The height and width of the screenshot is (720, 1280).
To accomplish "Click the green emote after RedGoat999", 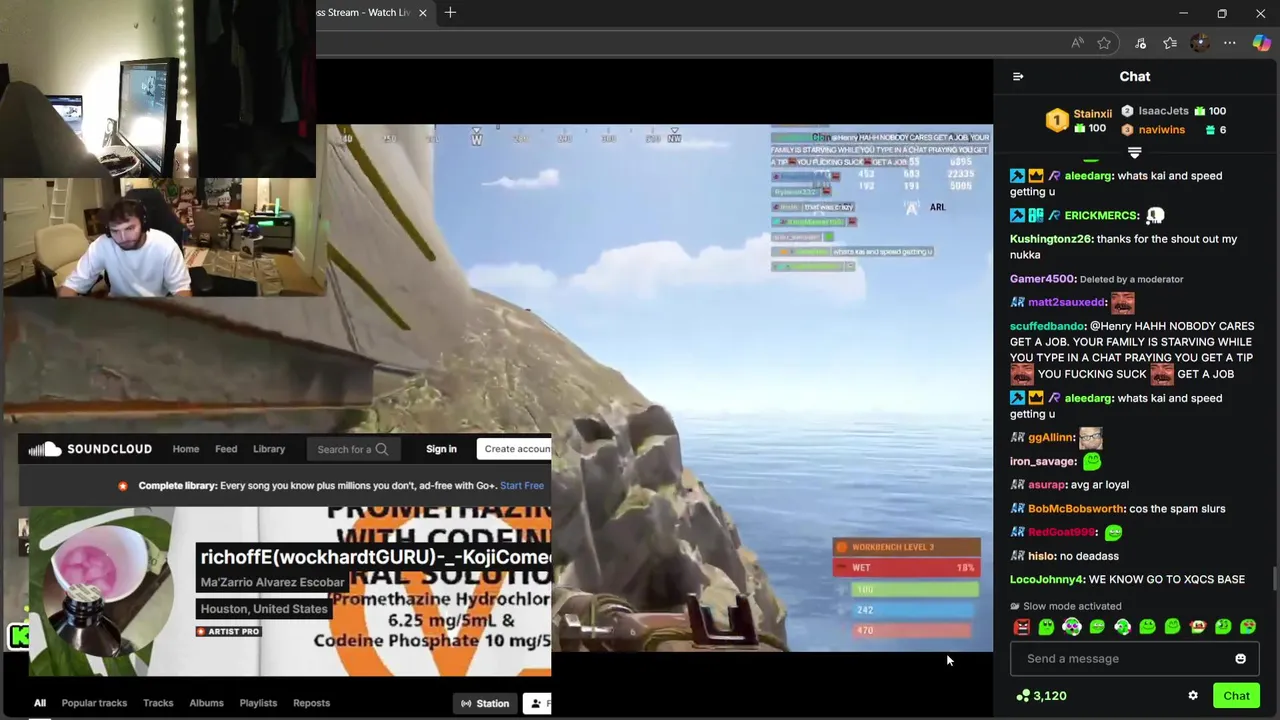I will pos(1113,532).
